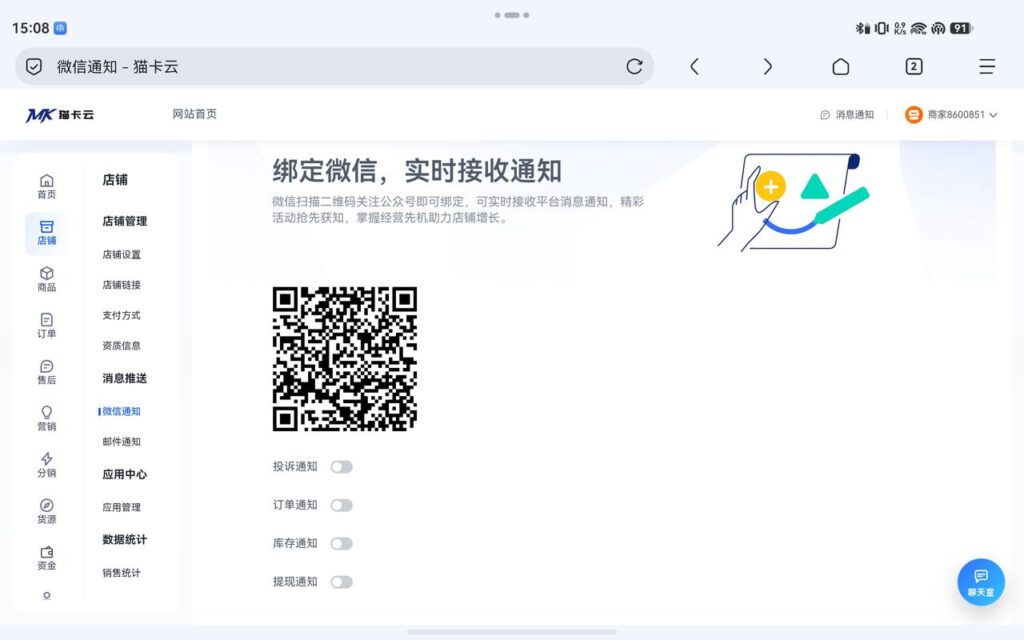The height and width of the screenshot is (640, 1024).
Task: Expand the 商家8600851 account dropdown arrow
Action: point(993,115)
